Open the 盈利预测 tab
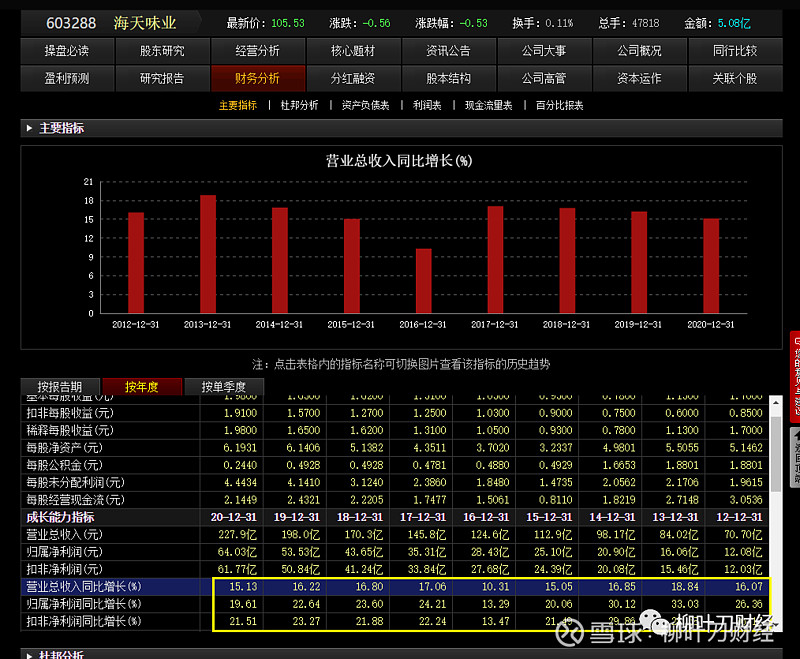 (67, 79)
